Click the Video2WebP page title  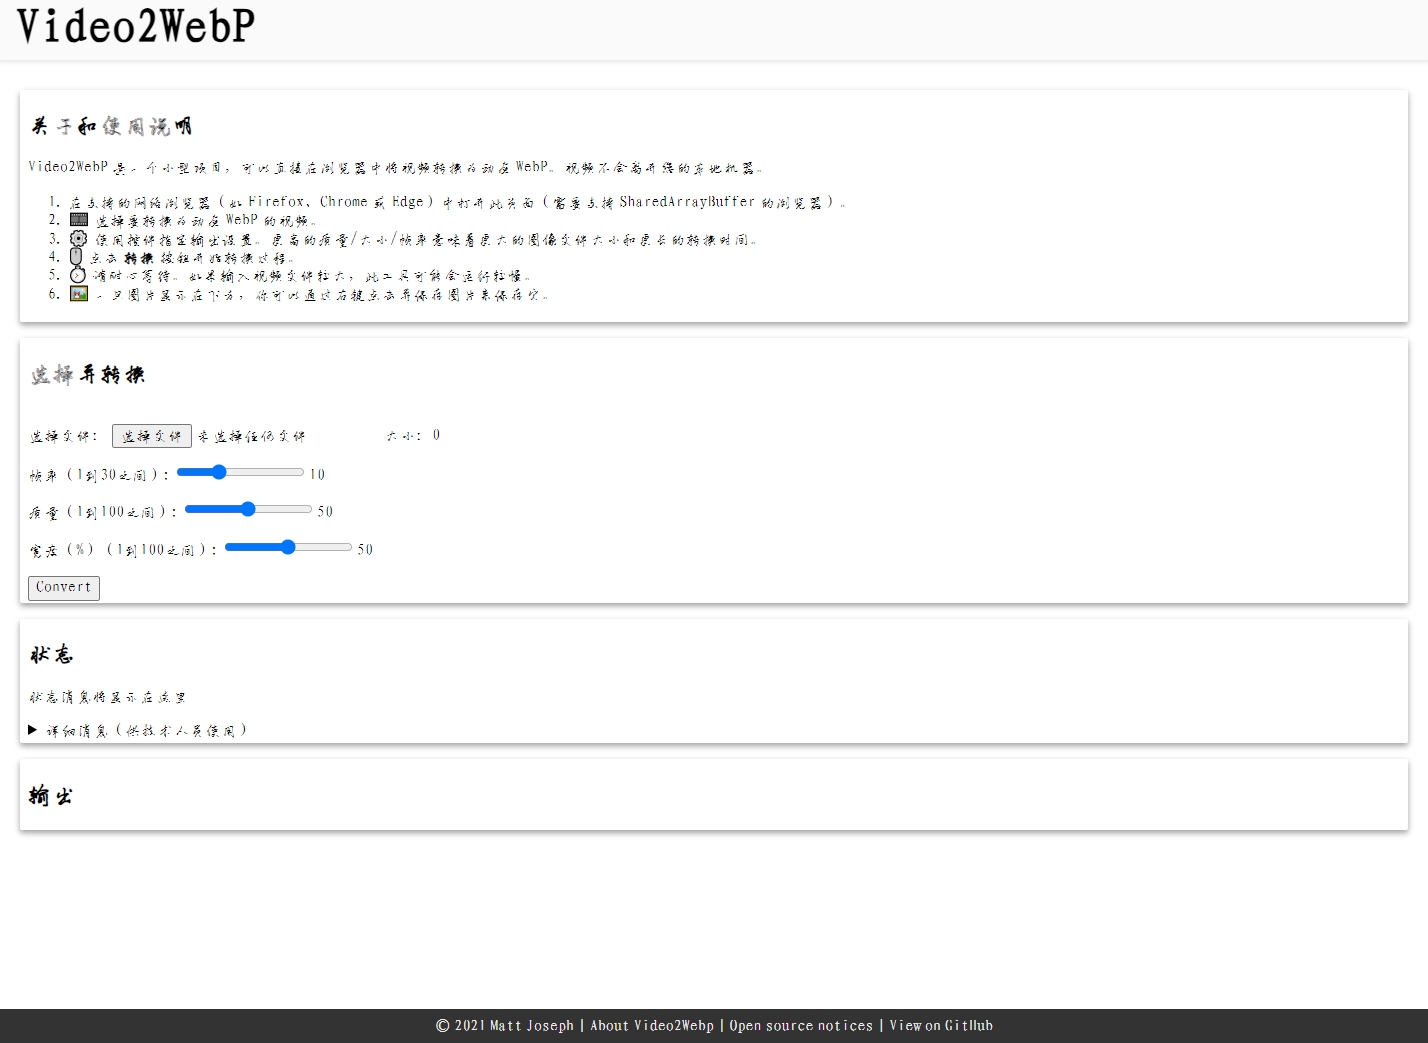click(x=136, y=26)
